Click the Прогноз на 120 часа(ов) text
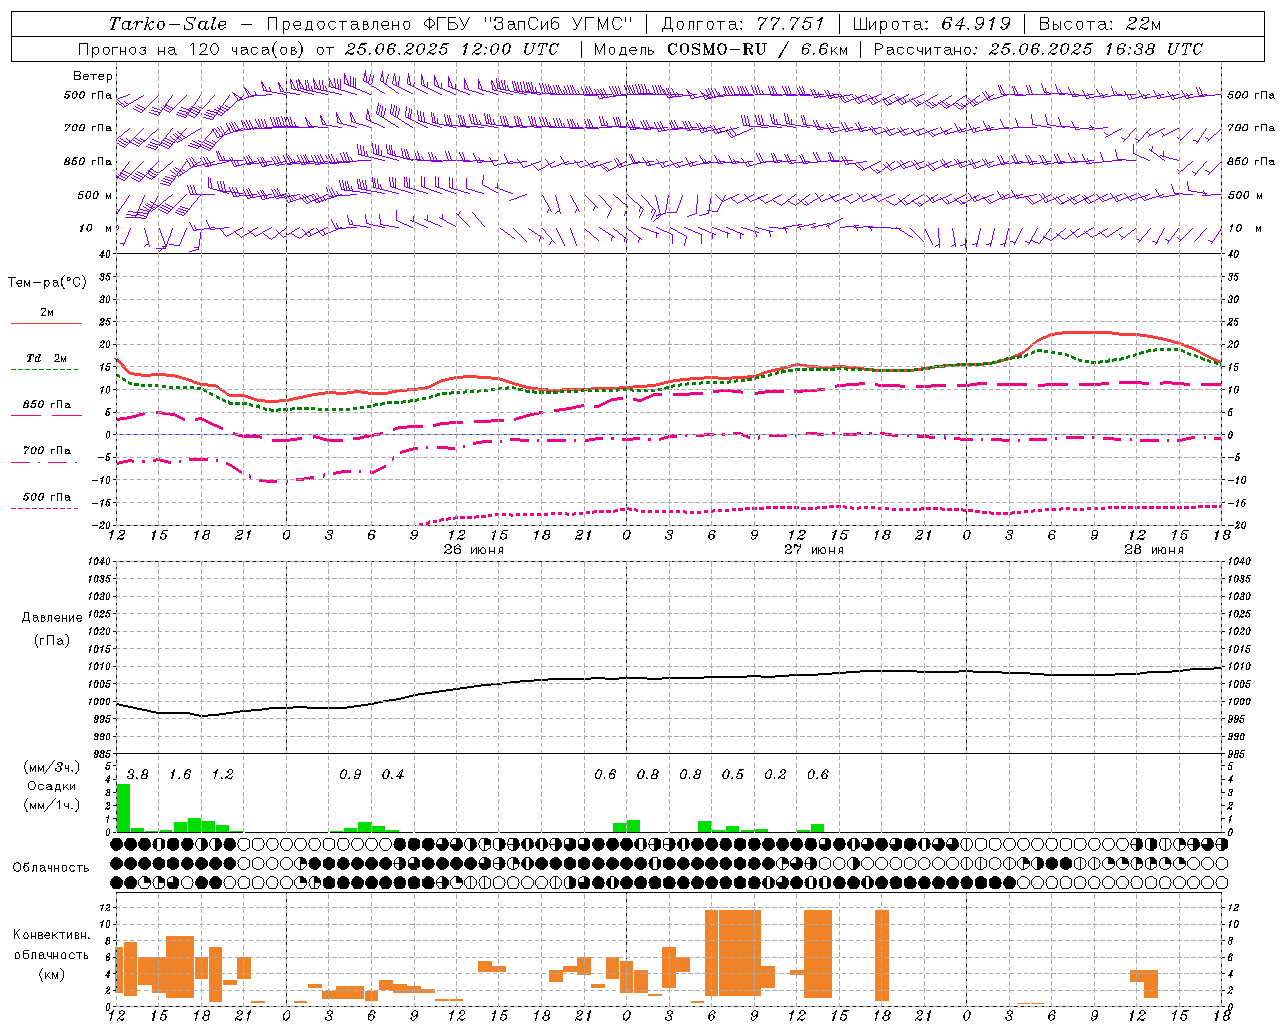Viewport: 1280px width, 1024px height. (190, 49)
